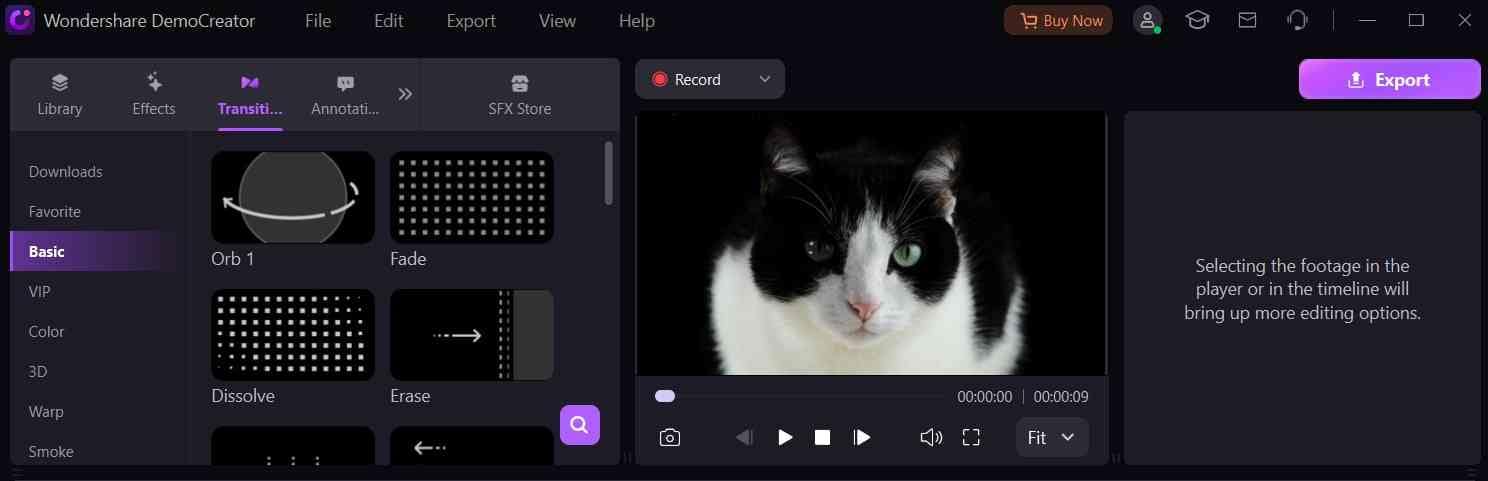The height and width of the screenshot is (481, 1488).
Task: Step to the next frame
Action: click(861, 438)
